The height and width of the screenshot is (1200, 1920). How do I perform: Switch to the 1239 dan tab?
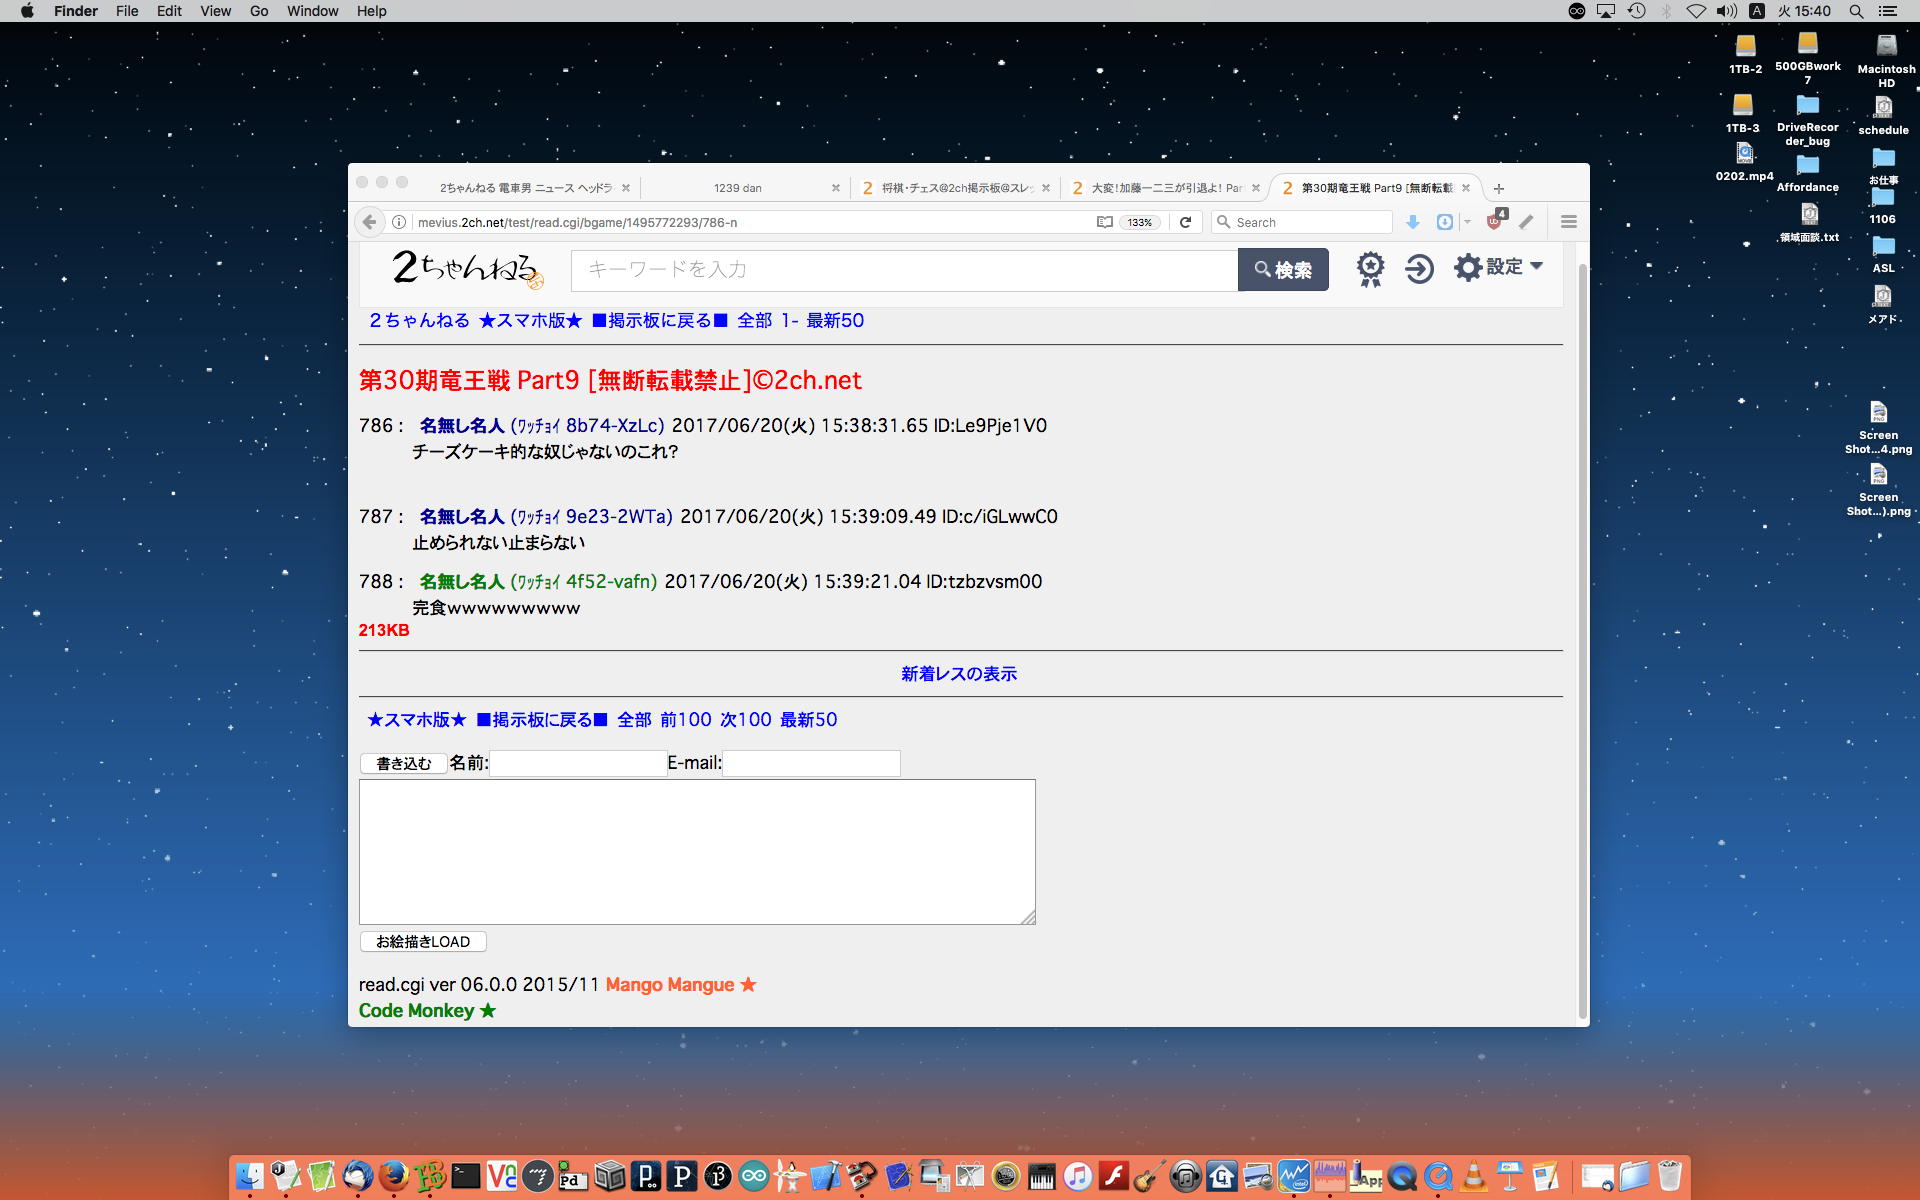pos(738,188)
